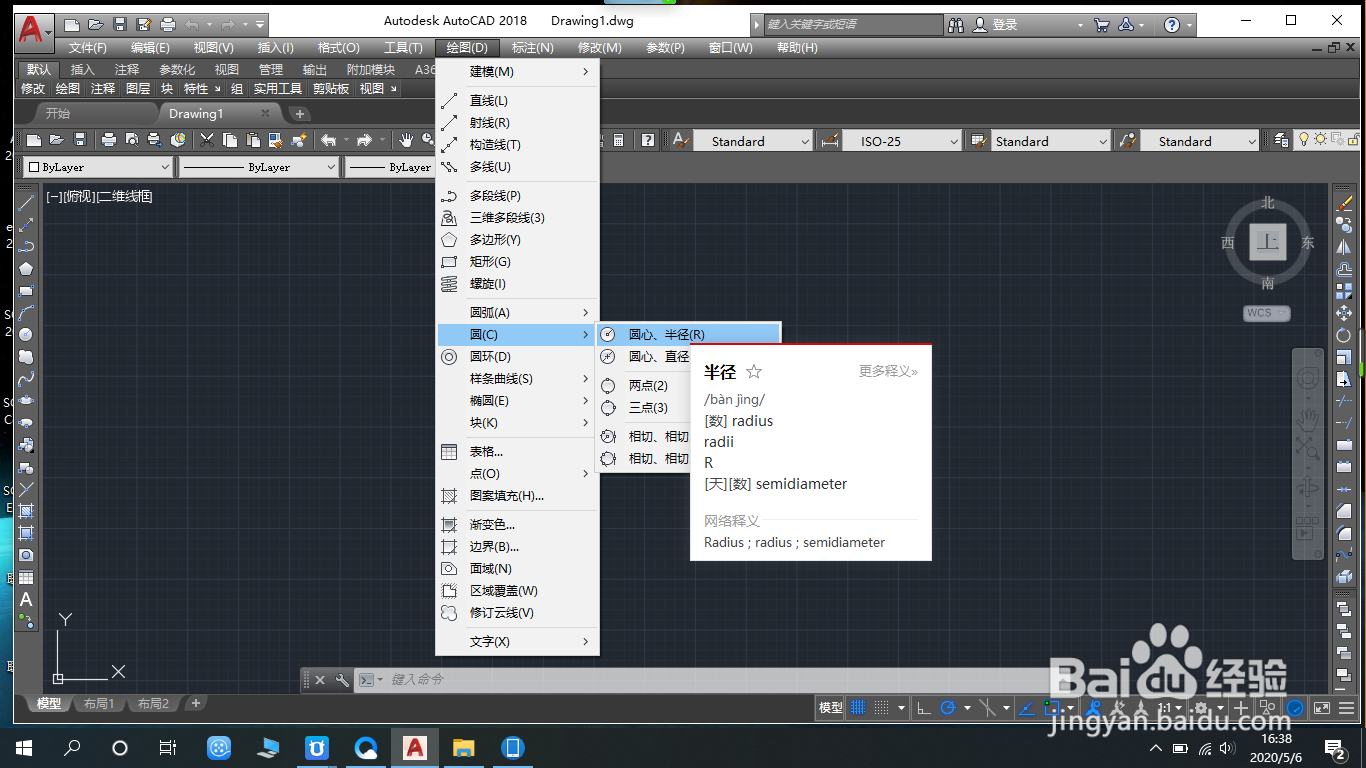Open the quick access toolbar customize dropdown
The width and height of the screenshot is (1366, 768).
coord(260,24)
